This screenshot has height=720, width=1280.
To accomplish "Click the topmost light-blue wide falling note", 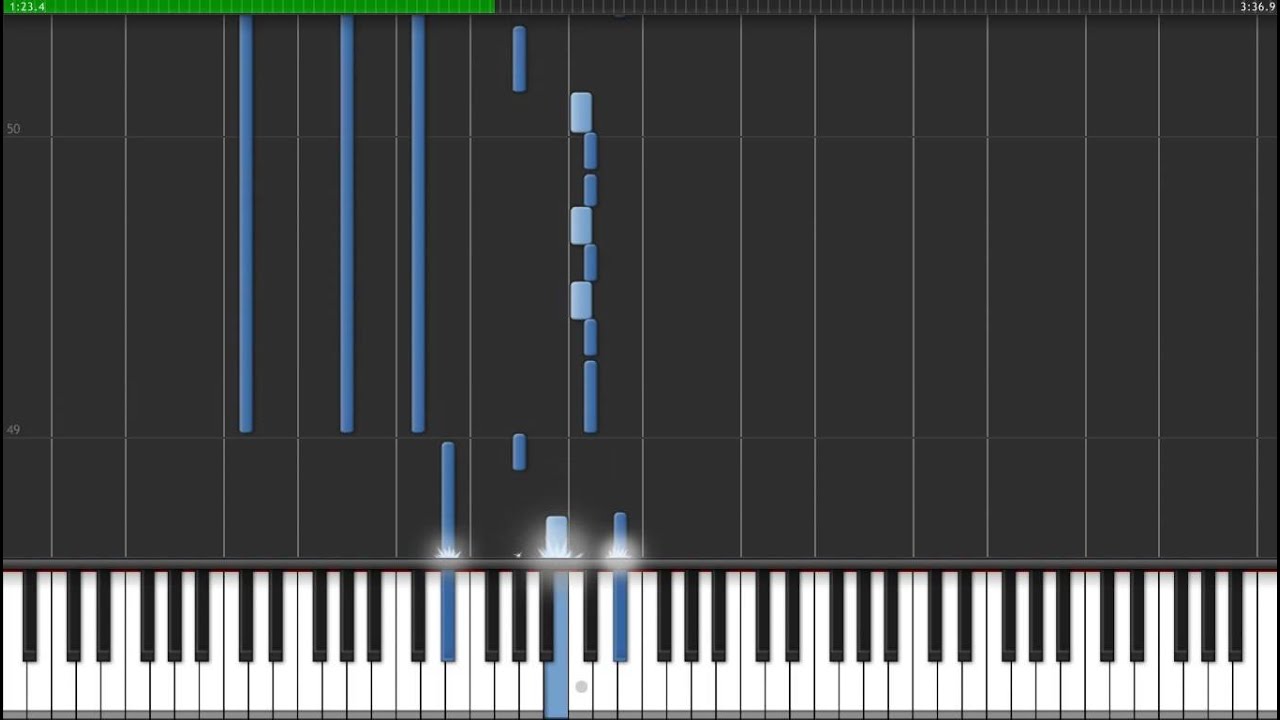I will tap(581, 113).
